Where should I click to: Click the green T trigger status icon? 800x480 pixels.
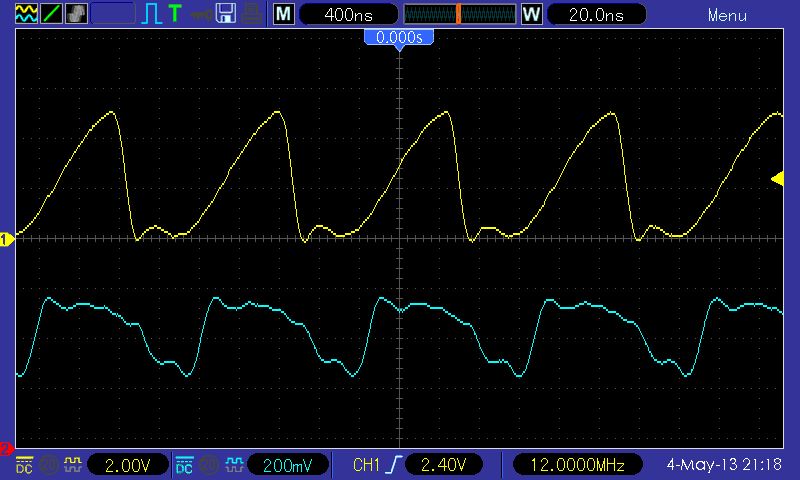pos(175,13)
